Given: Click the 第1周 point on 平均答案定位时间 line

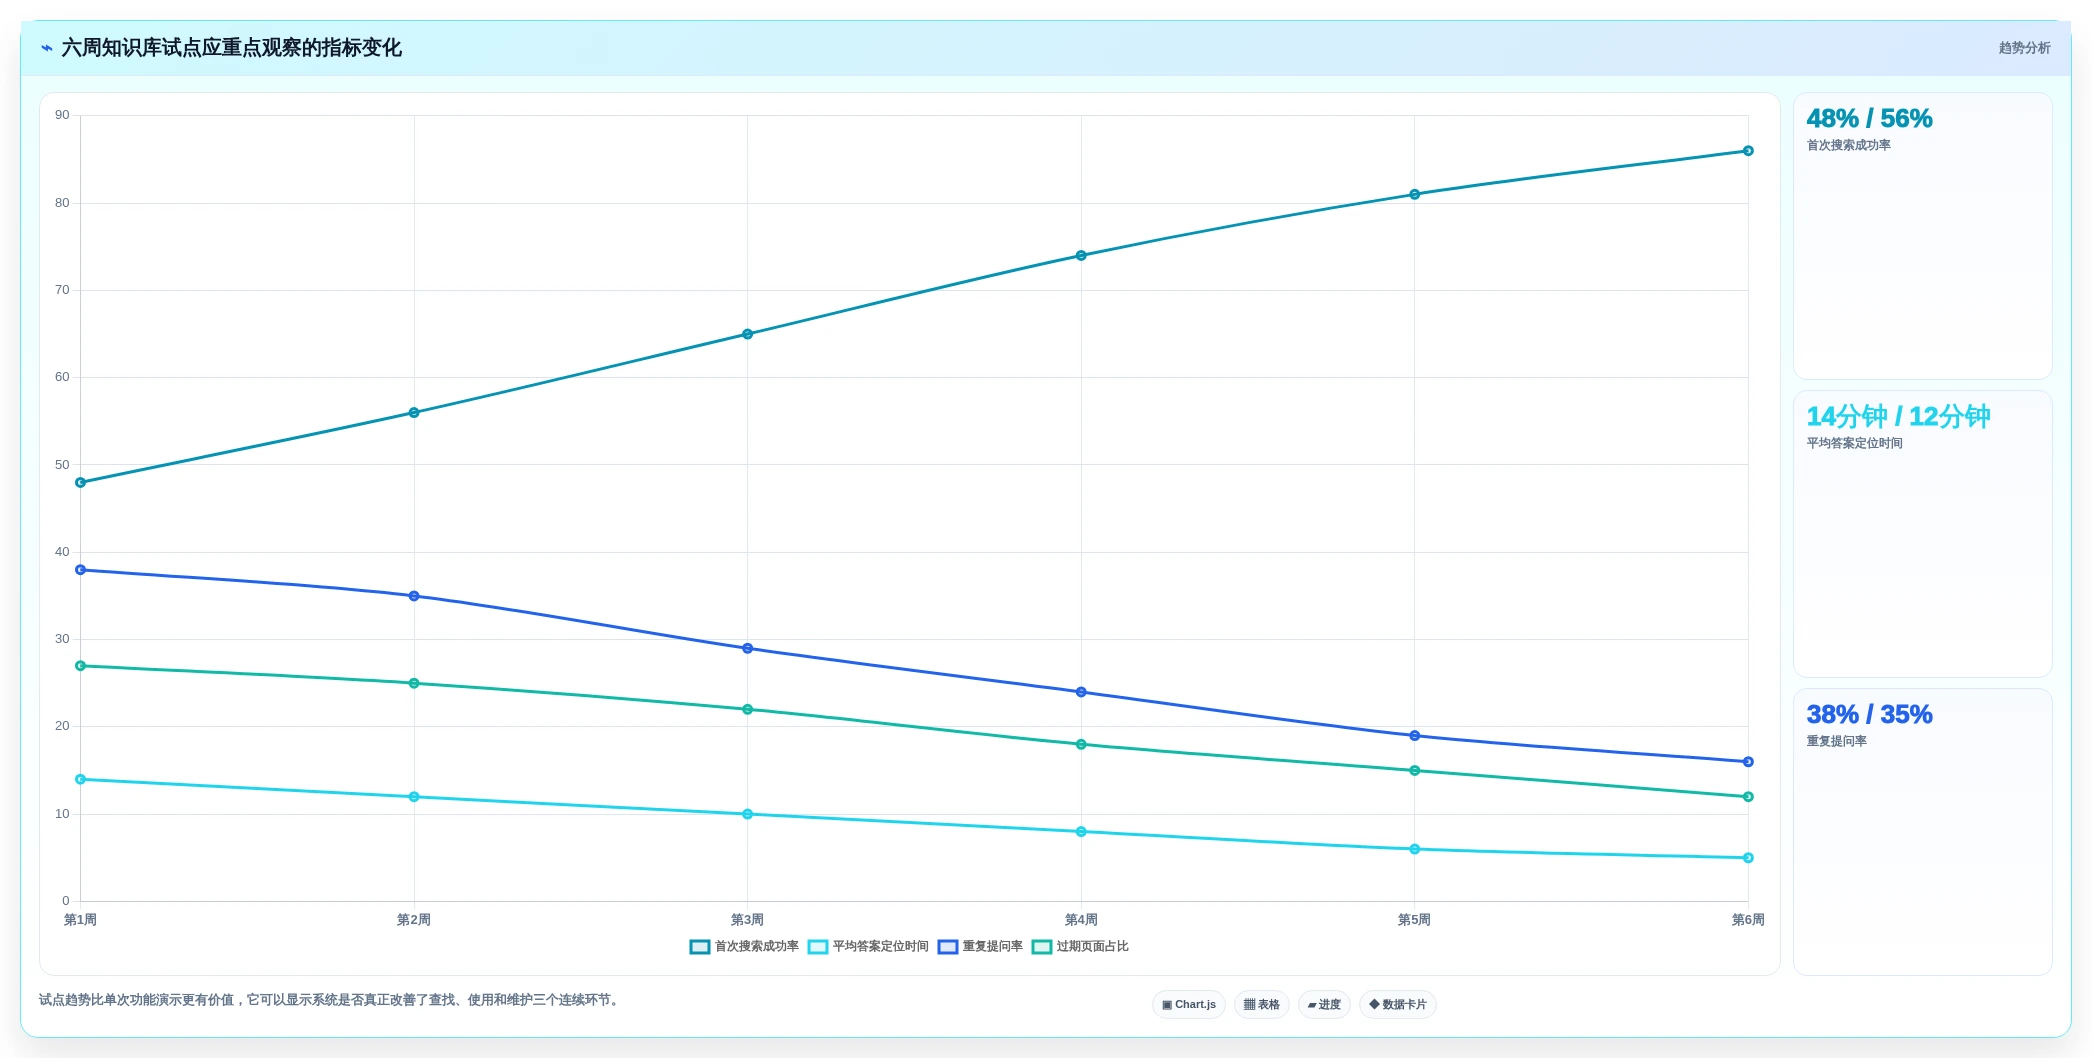Looking at the screenshot, I should 81,779.
